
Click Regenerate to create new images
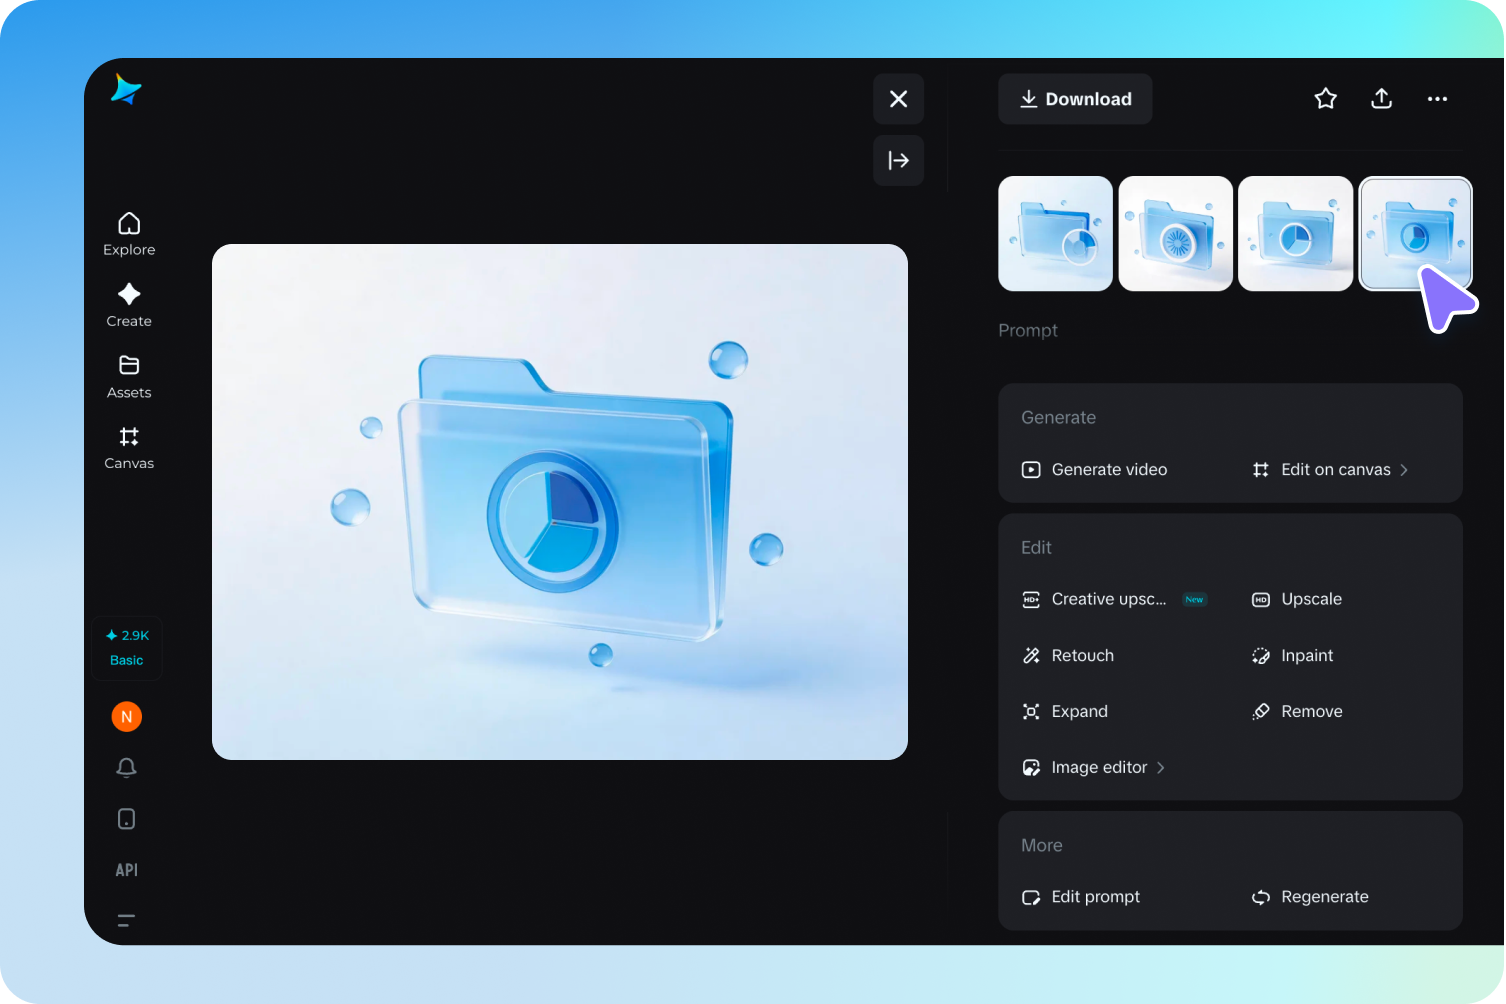(x=1324, y=897)
